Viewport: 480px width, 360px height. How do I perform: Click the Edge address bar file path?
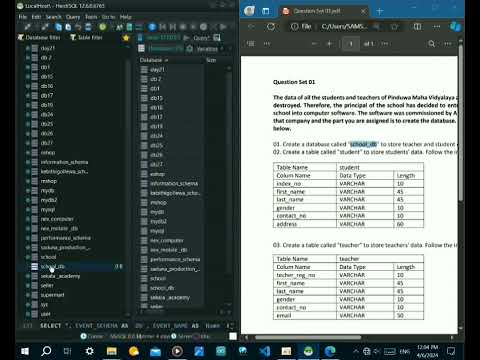(344, 27)
